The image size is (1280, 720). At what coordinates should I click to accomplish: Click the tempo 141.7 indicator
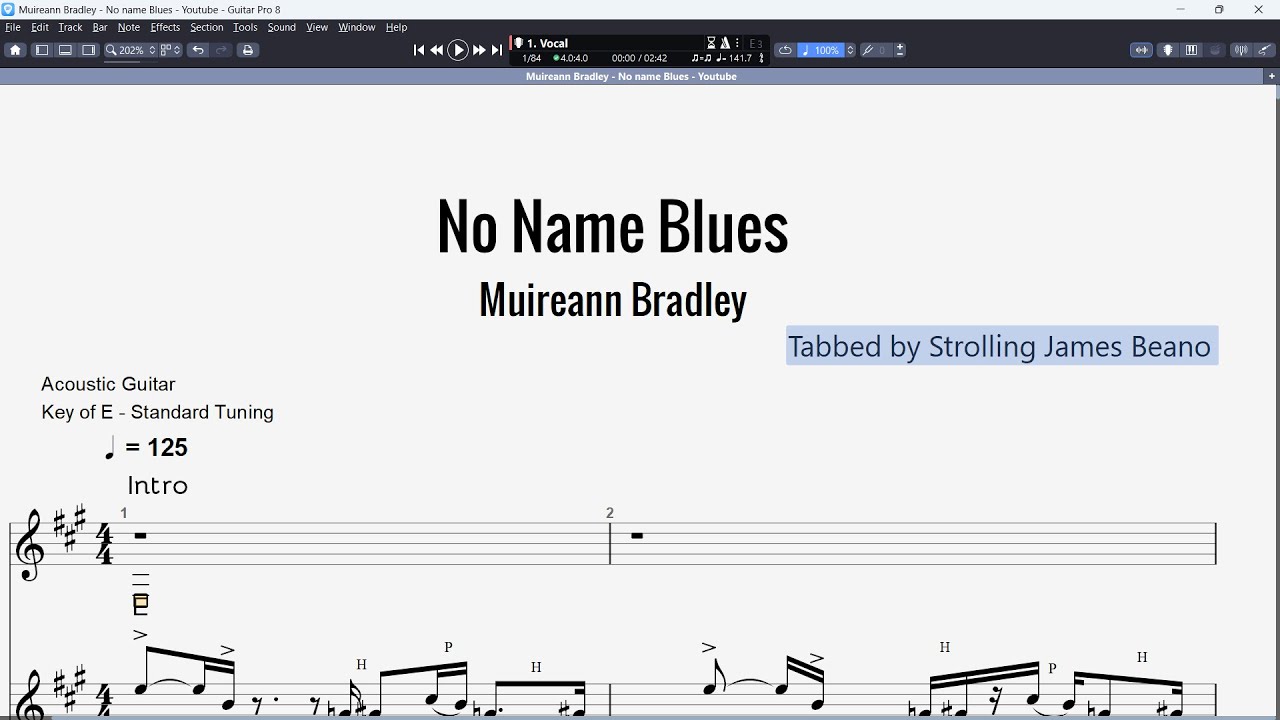coord(734,58)
